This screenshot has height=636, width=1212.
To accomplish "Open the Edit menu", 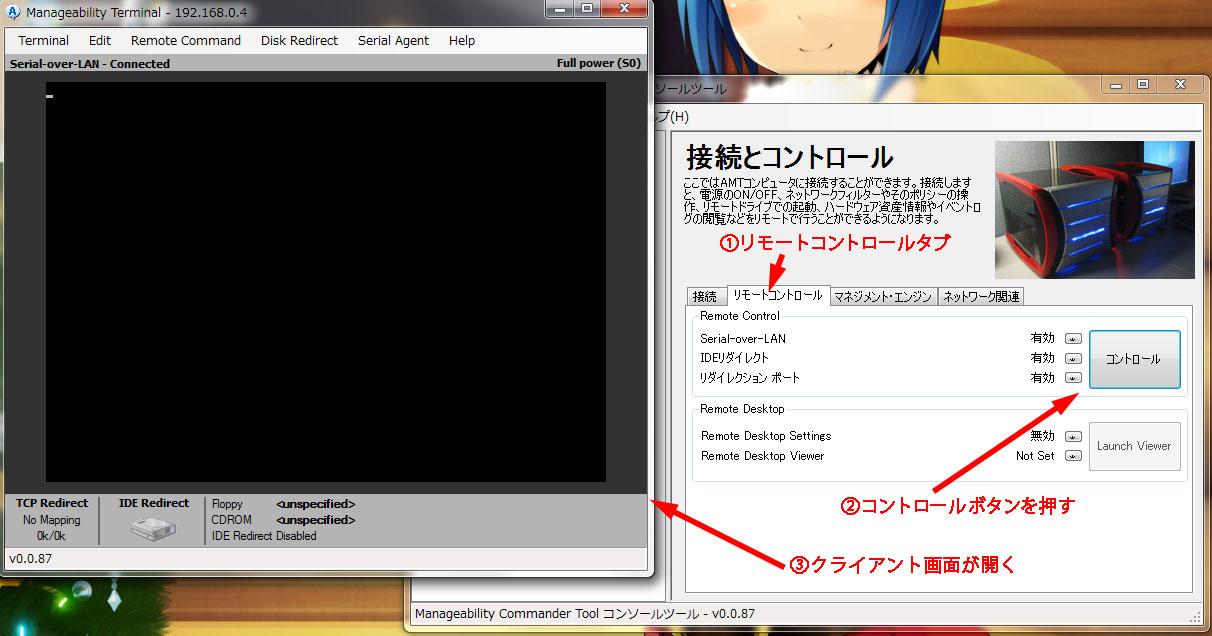I will [x=100, y=41].
